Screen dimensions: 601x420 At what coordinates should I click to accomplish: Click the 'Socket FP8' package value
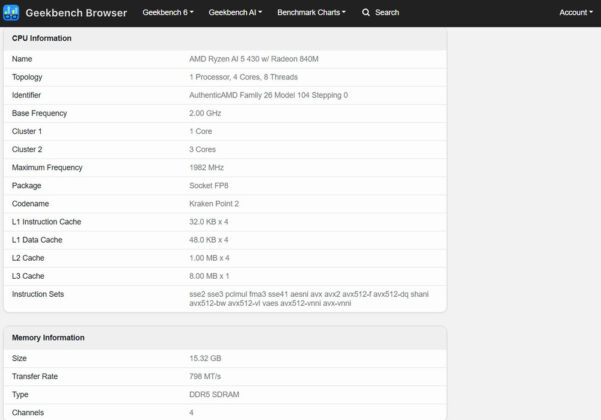209,185
